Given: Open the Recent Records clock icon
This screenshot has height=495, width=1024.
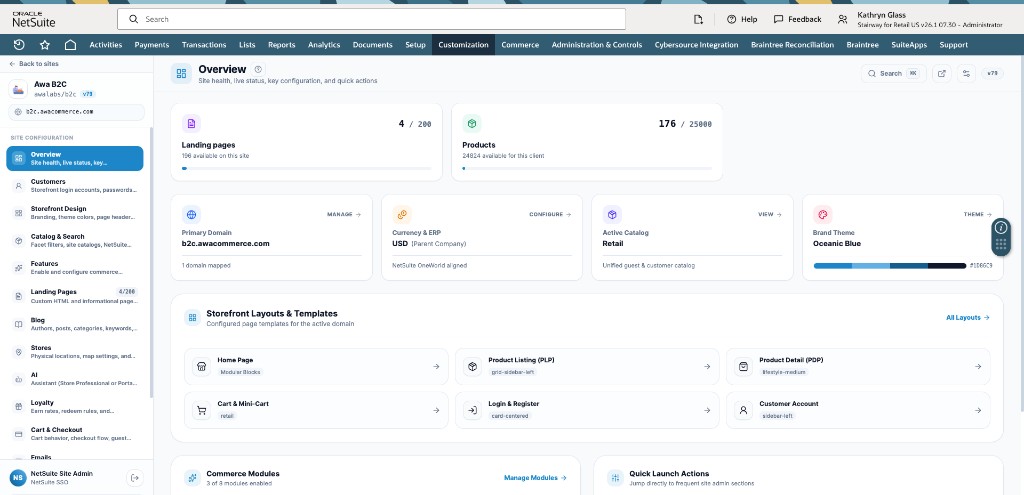Looking at the screenshot, I should [x=19, y=45].
